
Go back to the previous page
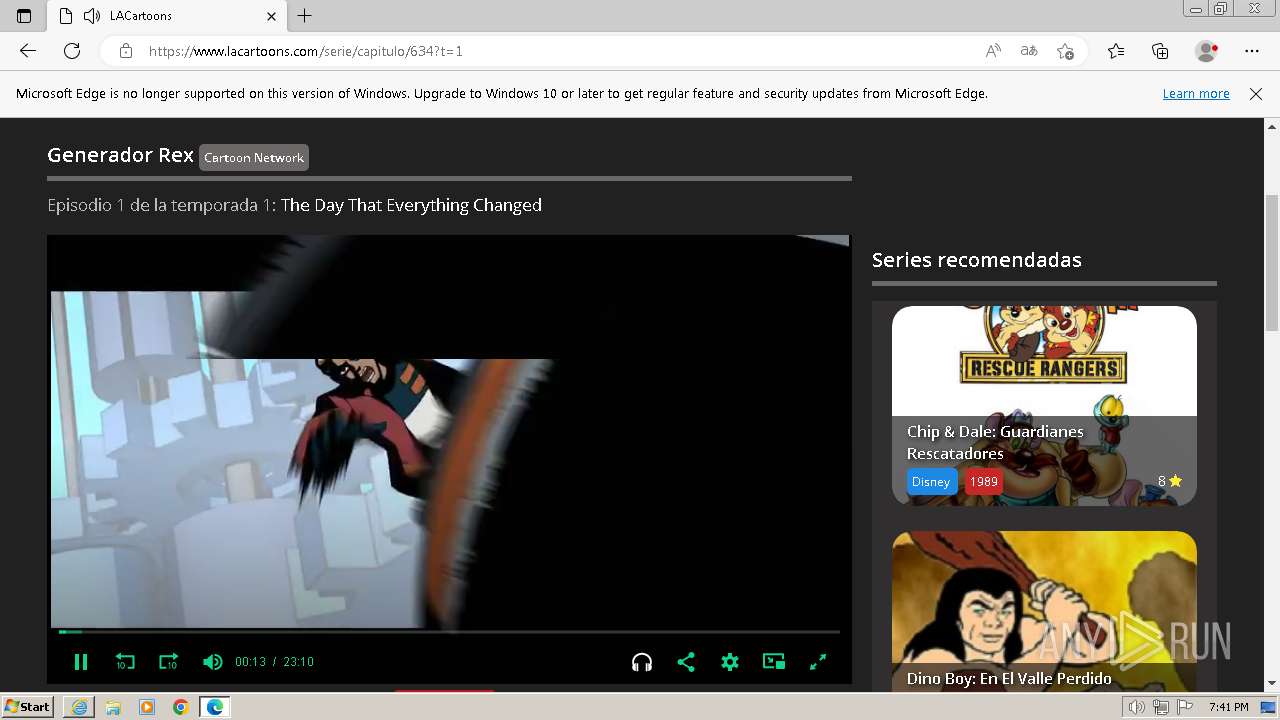pyautogui.click(x=28, y=51)
